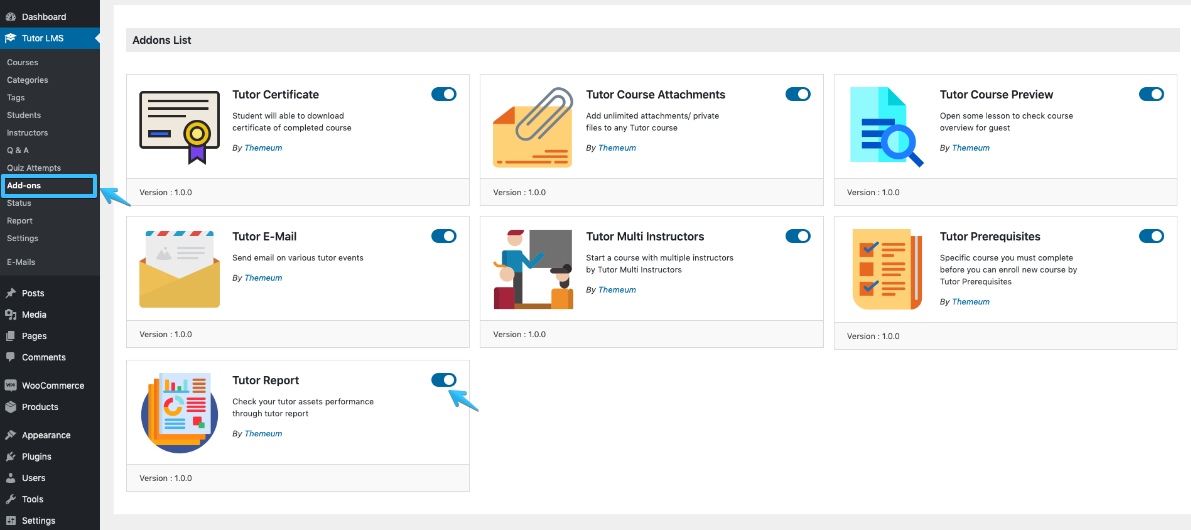Open Themeum link under Tutor Certificate
The width and height of the screenshot is (1191, 530).
pyautogui.click(x=263, y=148)
